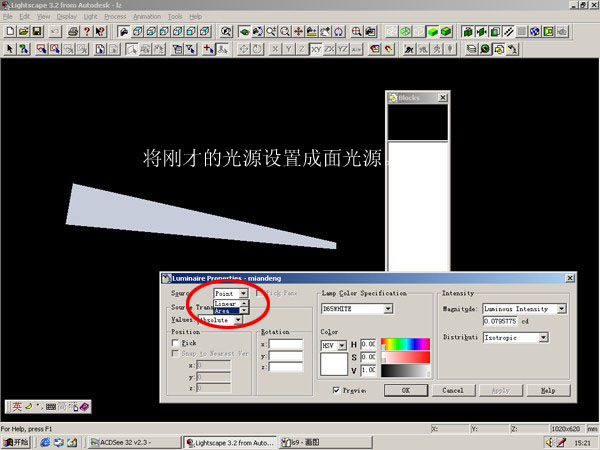Click the Help button in dialog
This screenshot has width=600, height=450.
548,390
